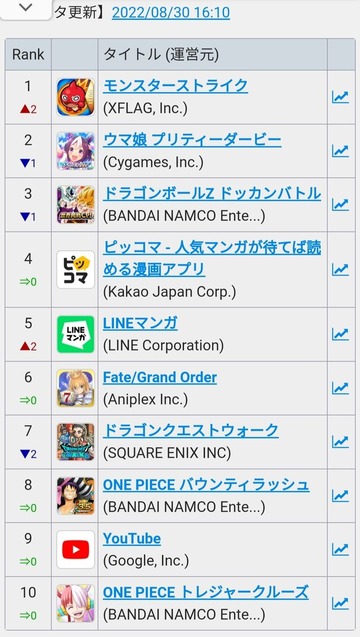Open the ONE PIECE トレジャークルーズ link
This screenshot has width=360, height=637.
point(206,592)
